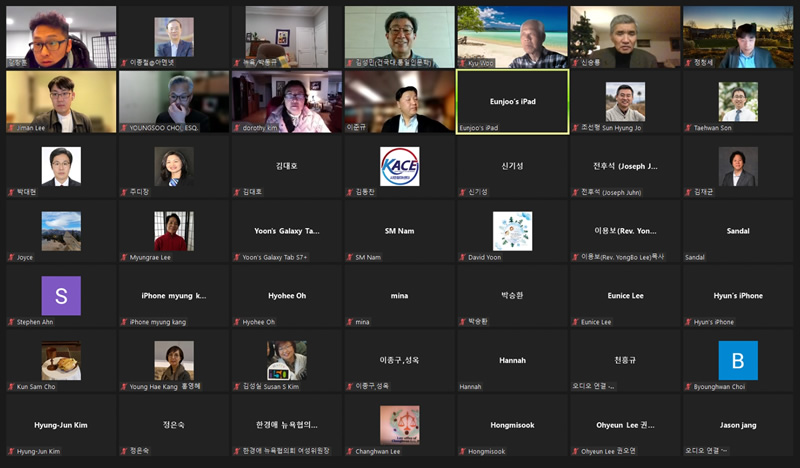Screen dimensions: 800x468
Task: Click muted mic icon next to Changhwan Lee
Action: pyautogui.click(x=350, y=451)
